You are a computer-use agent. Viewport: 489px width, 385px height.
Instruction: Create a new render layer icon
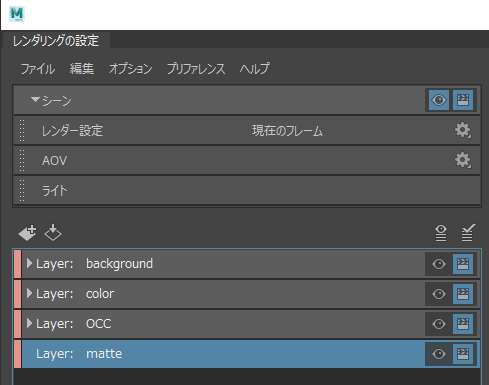click(27, 233)
